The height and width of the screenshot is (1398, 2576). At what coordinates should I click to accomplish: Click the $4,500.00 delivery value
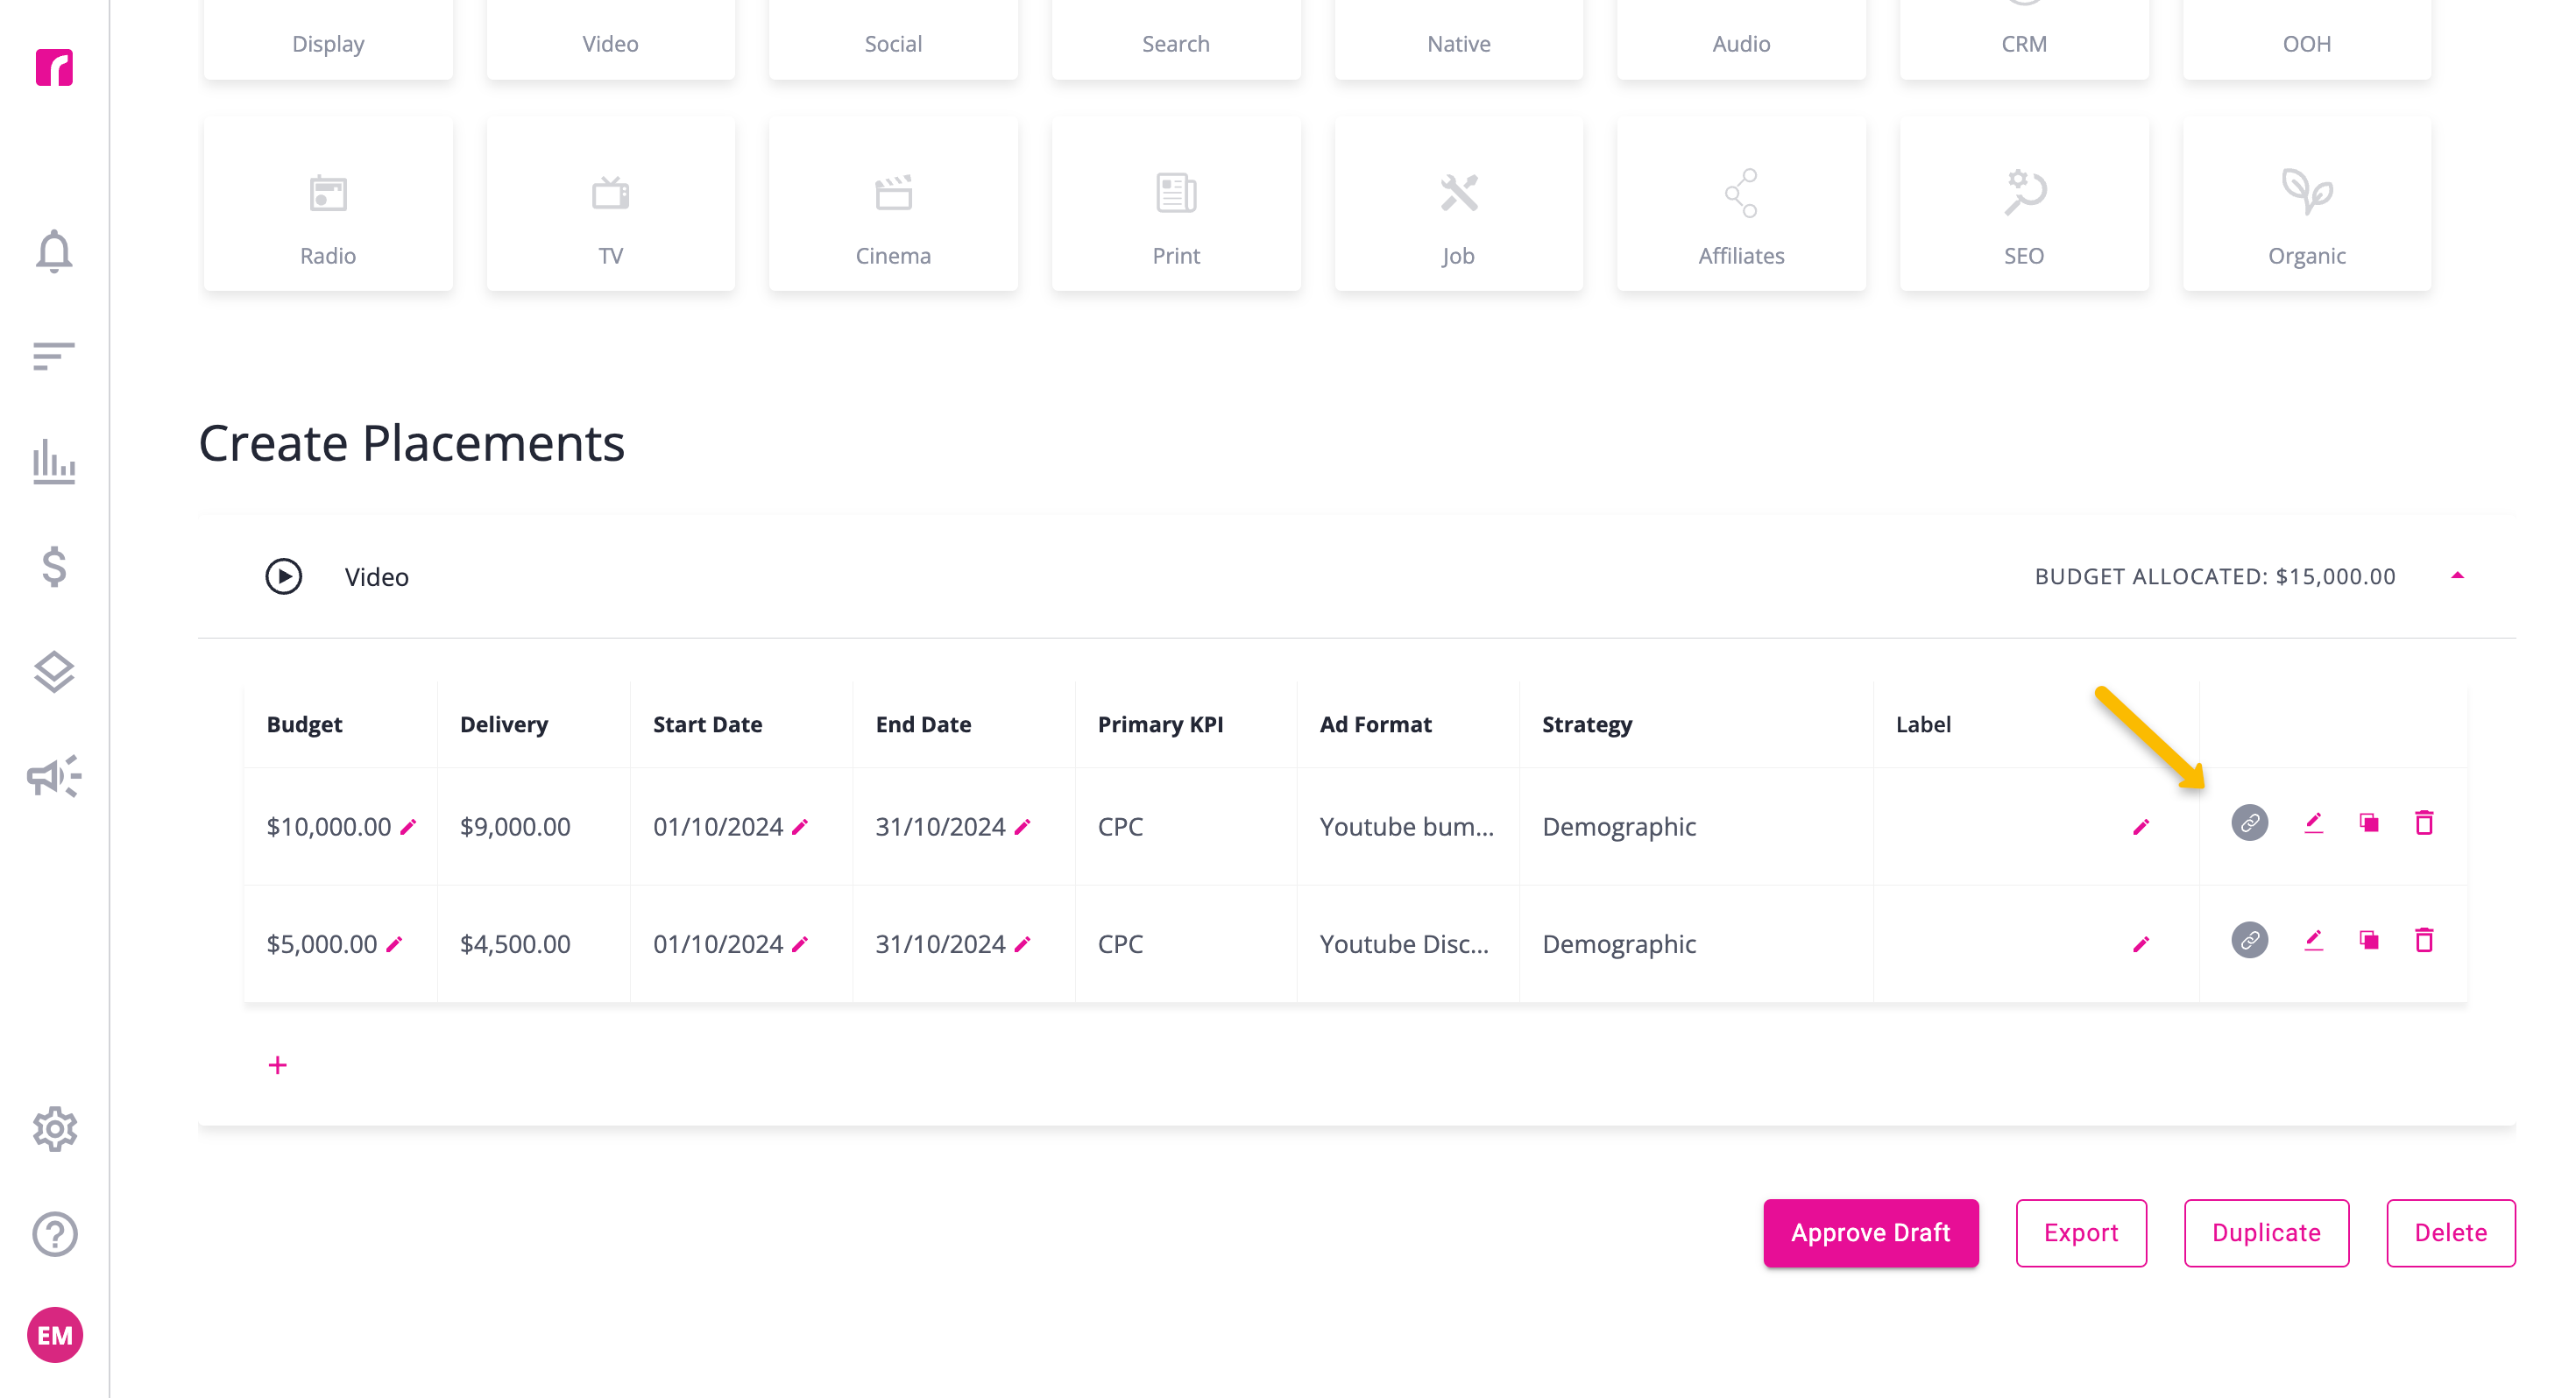(515, 944)
